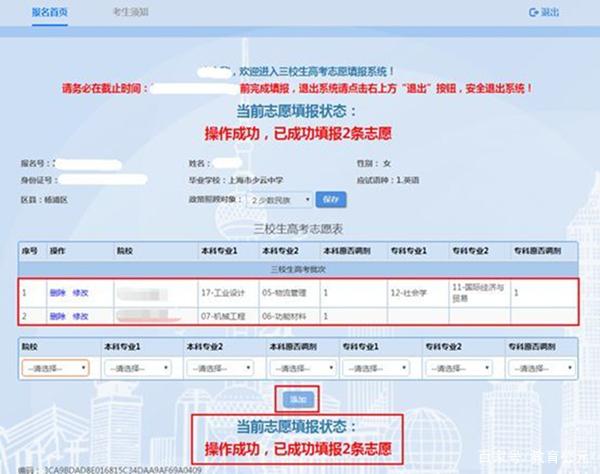Open the 本科专业1 dropdown

pos(138,367)
